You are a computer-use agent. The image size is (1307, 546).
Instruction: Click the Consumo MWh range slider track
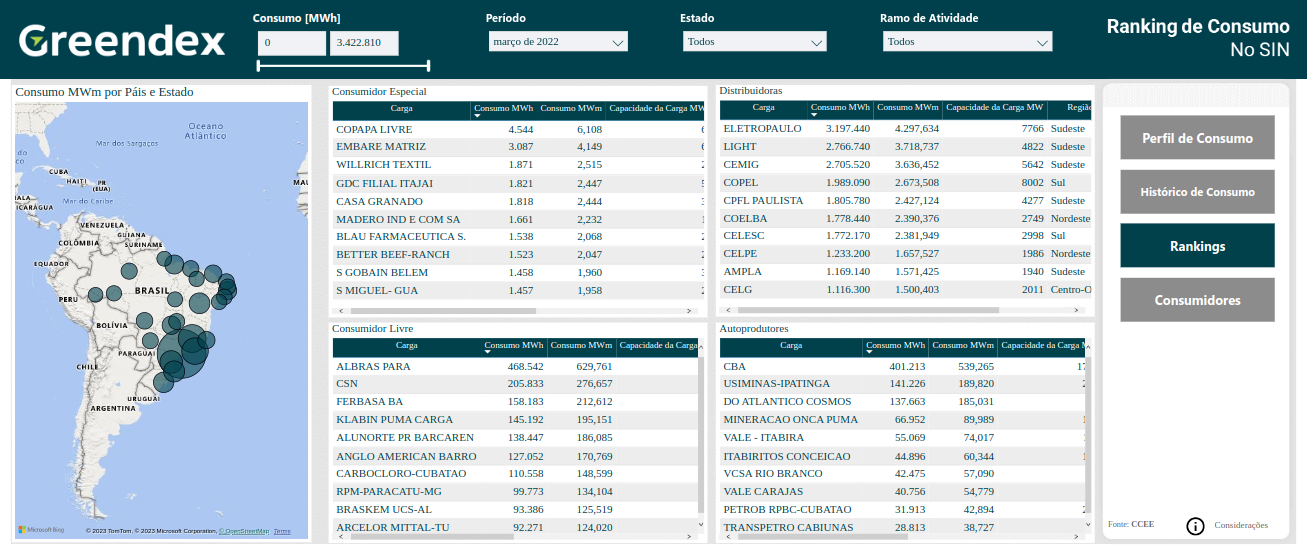(343, 66)
